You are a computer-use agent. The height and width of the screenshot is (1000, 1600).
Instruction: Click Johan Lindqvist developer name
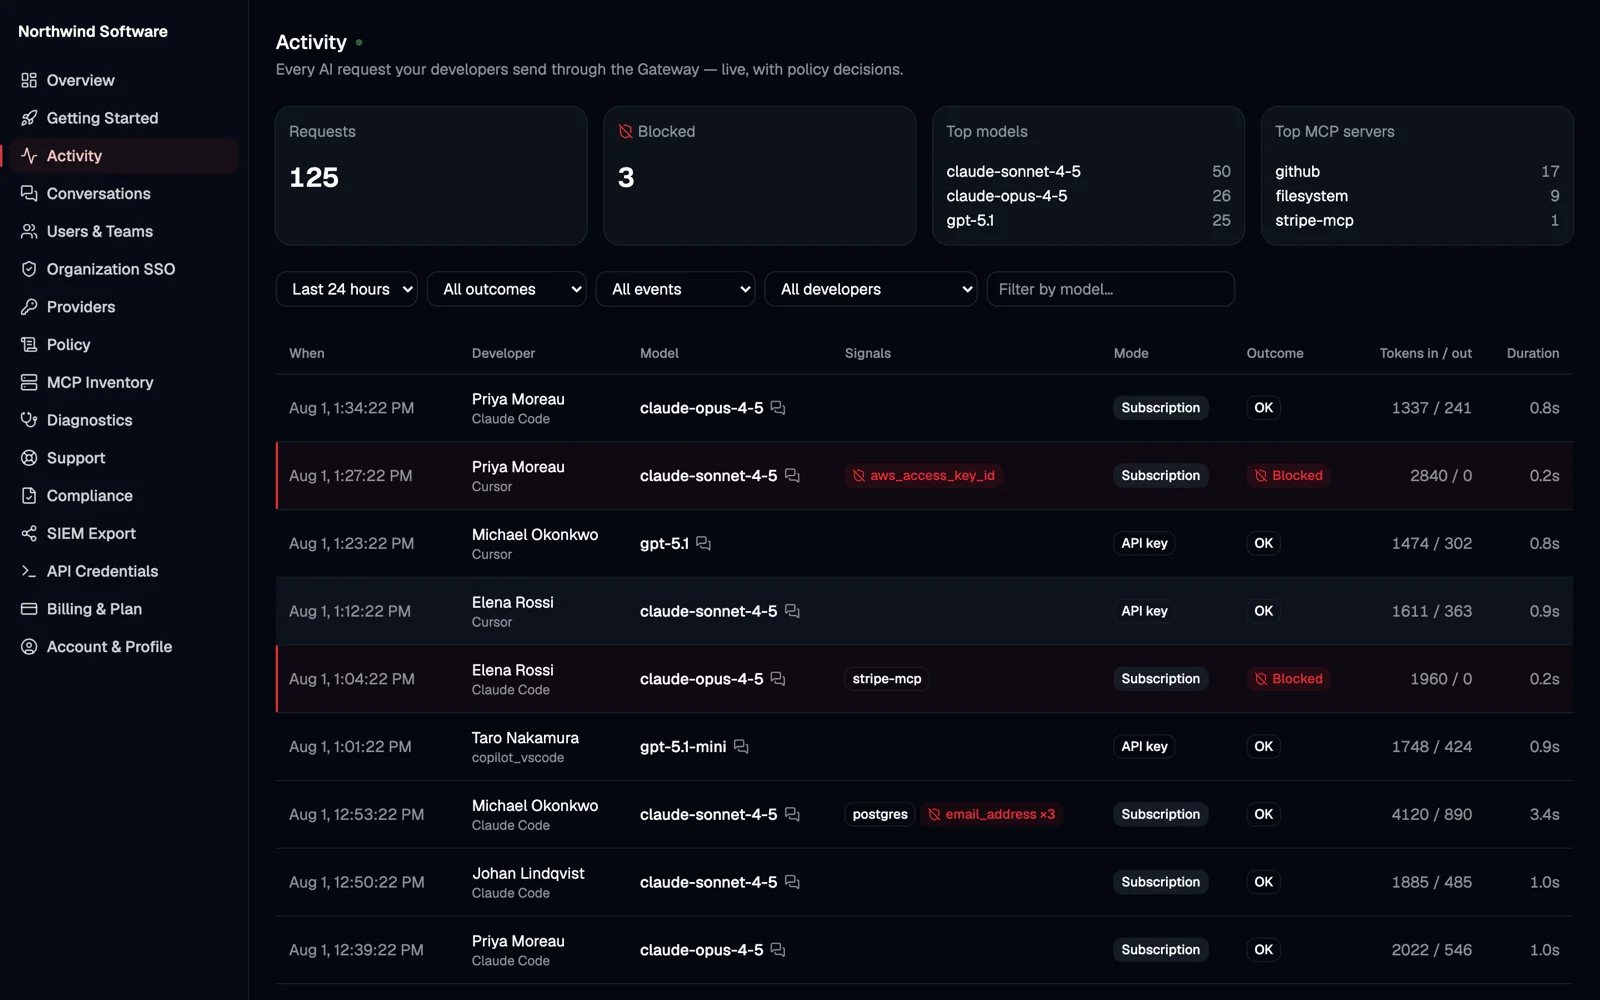(528, 873)
